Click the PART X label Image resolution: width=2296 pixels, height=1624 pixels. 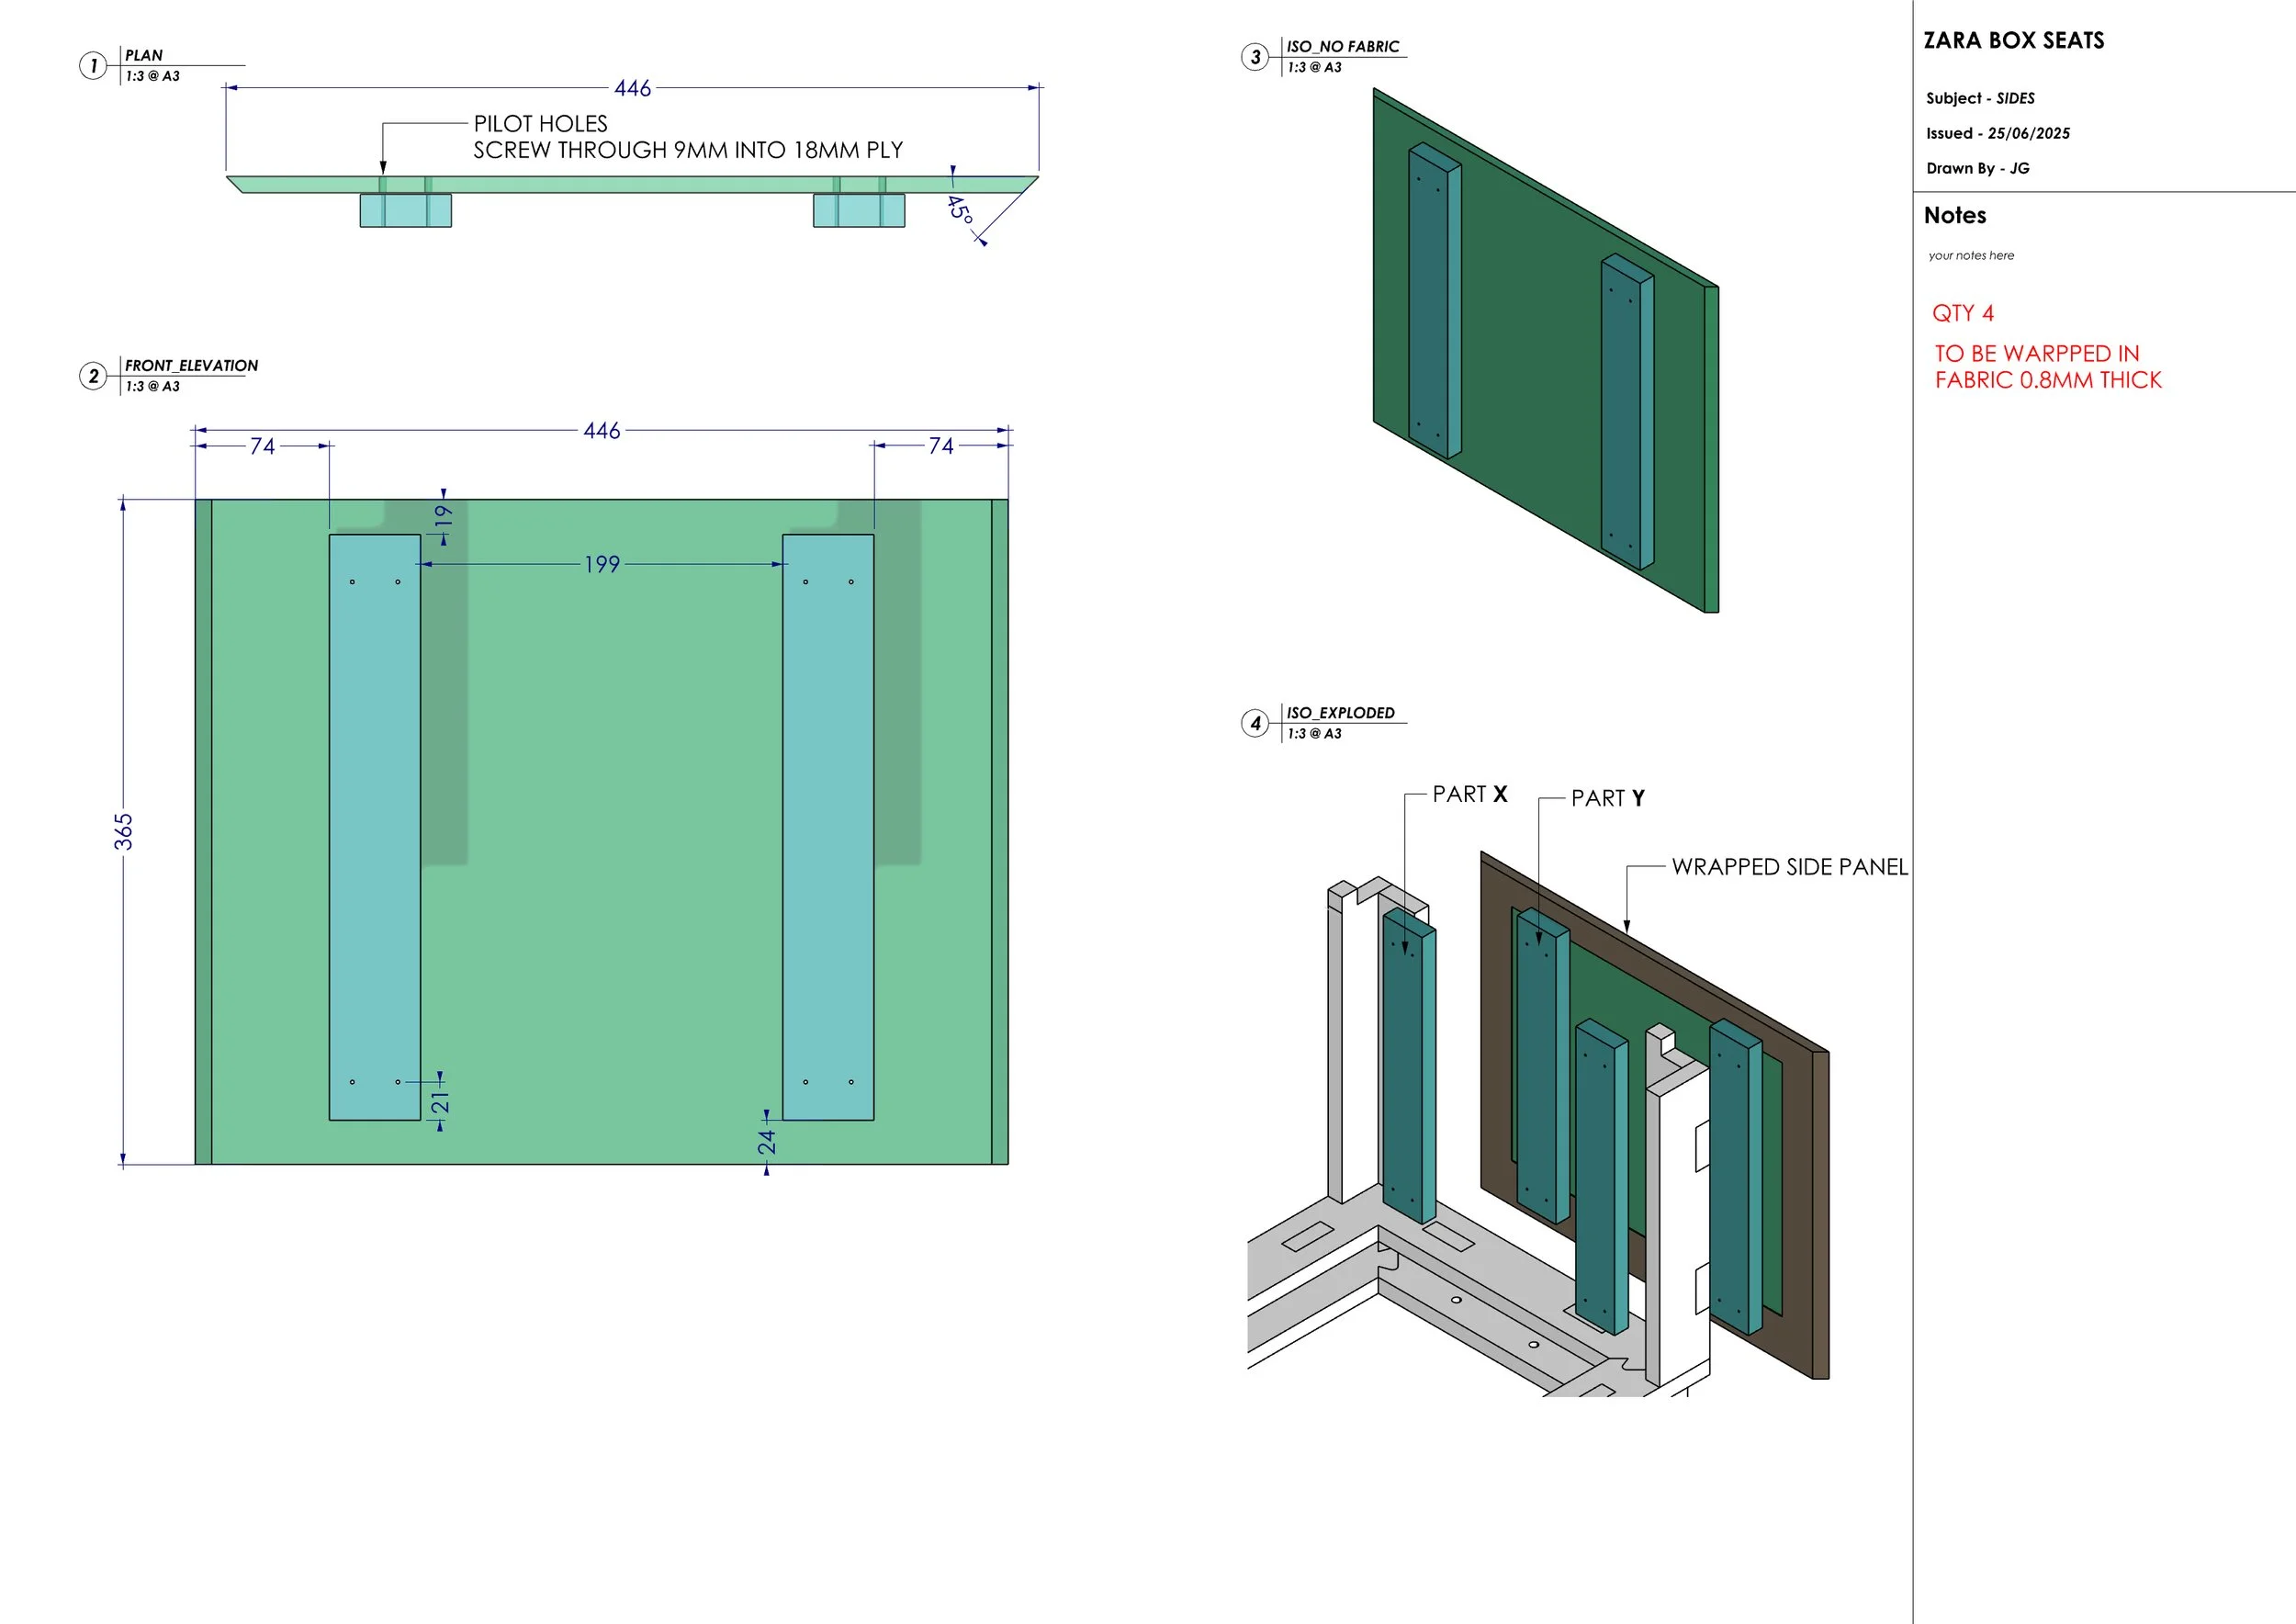point(1469,794)
